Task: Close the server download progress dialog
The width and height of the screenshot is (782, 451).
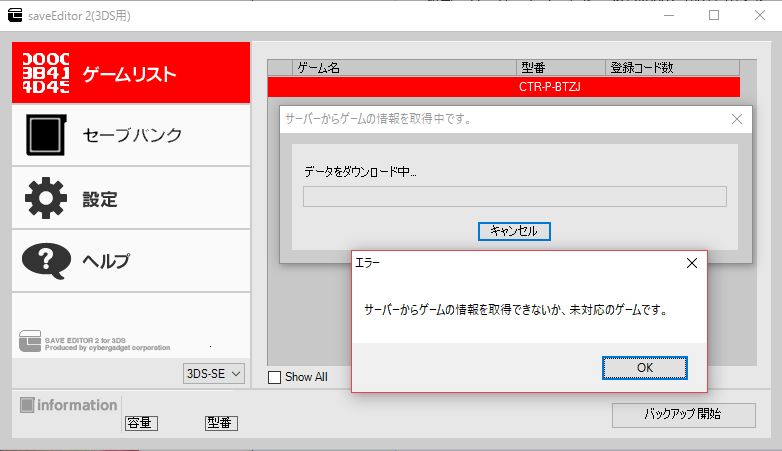Action: (x=737, y=119)
